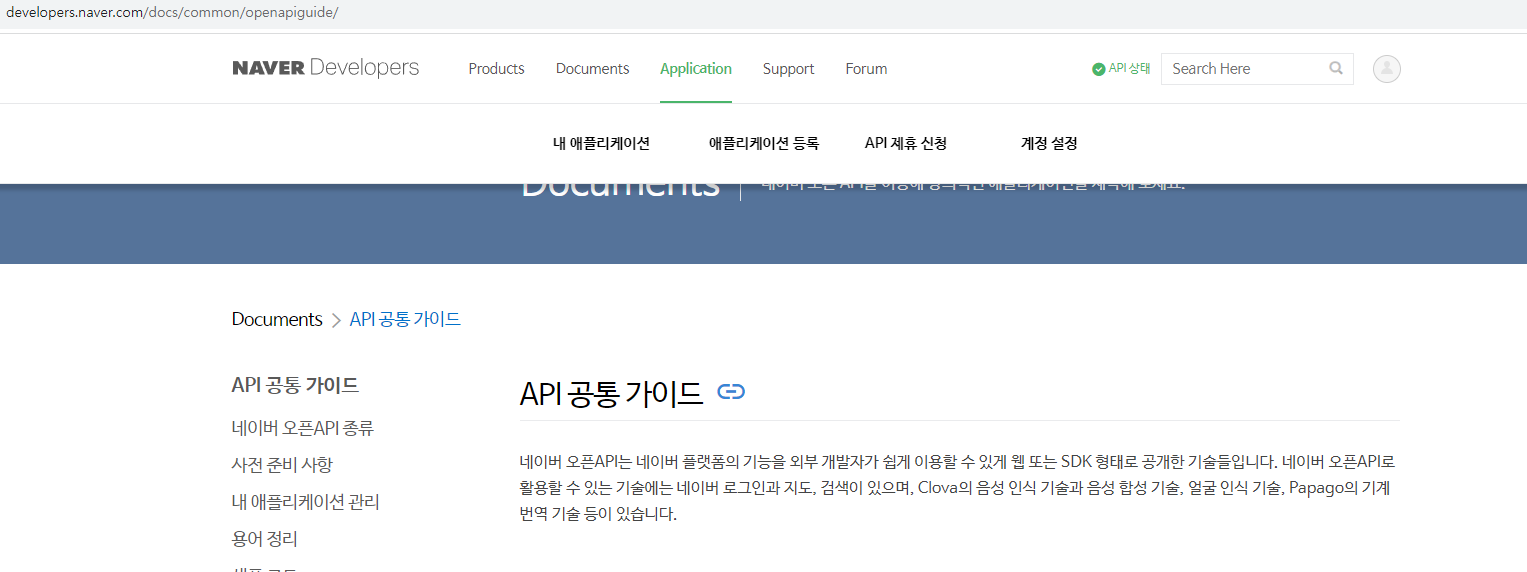This screenshot has width=1527, height=572.
Task: Click the browser address bar URL
Action: (172, 12)
